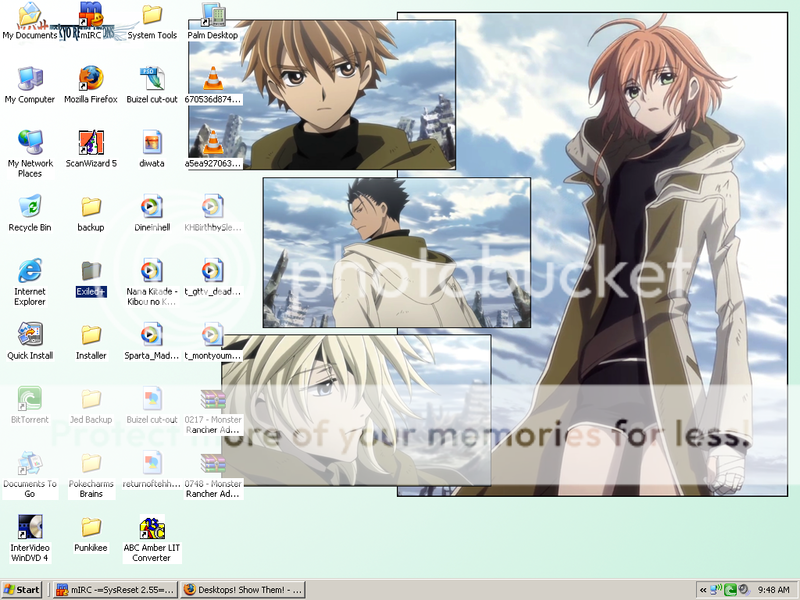This screenshot has width=800, height=600.
Task: Select the highlighted Exiled+ folder
Action: (x=91, y=278)
